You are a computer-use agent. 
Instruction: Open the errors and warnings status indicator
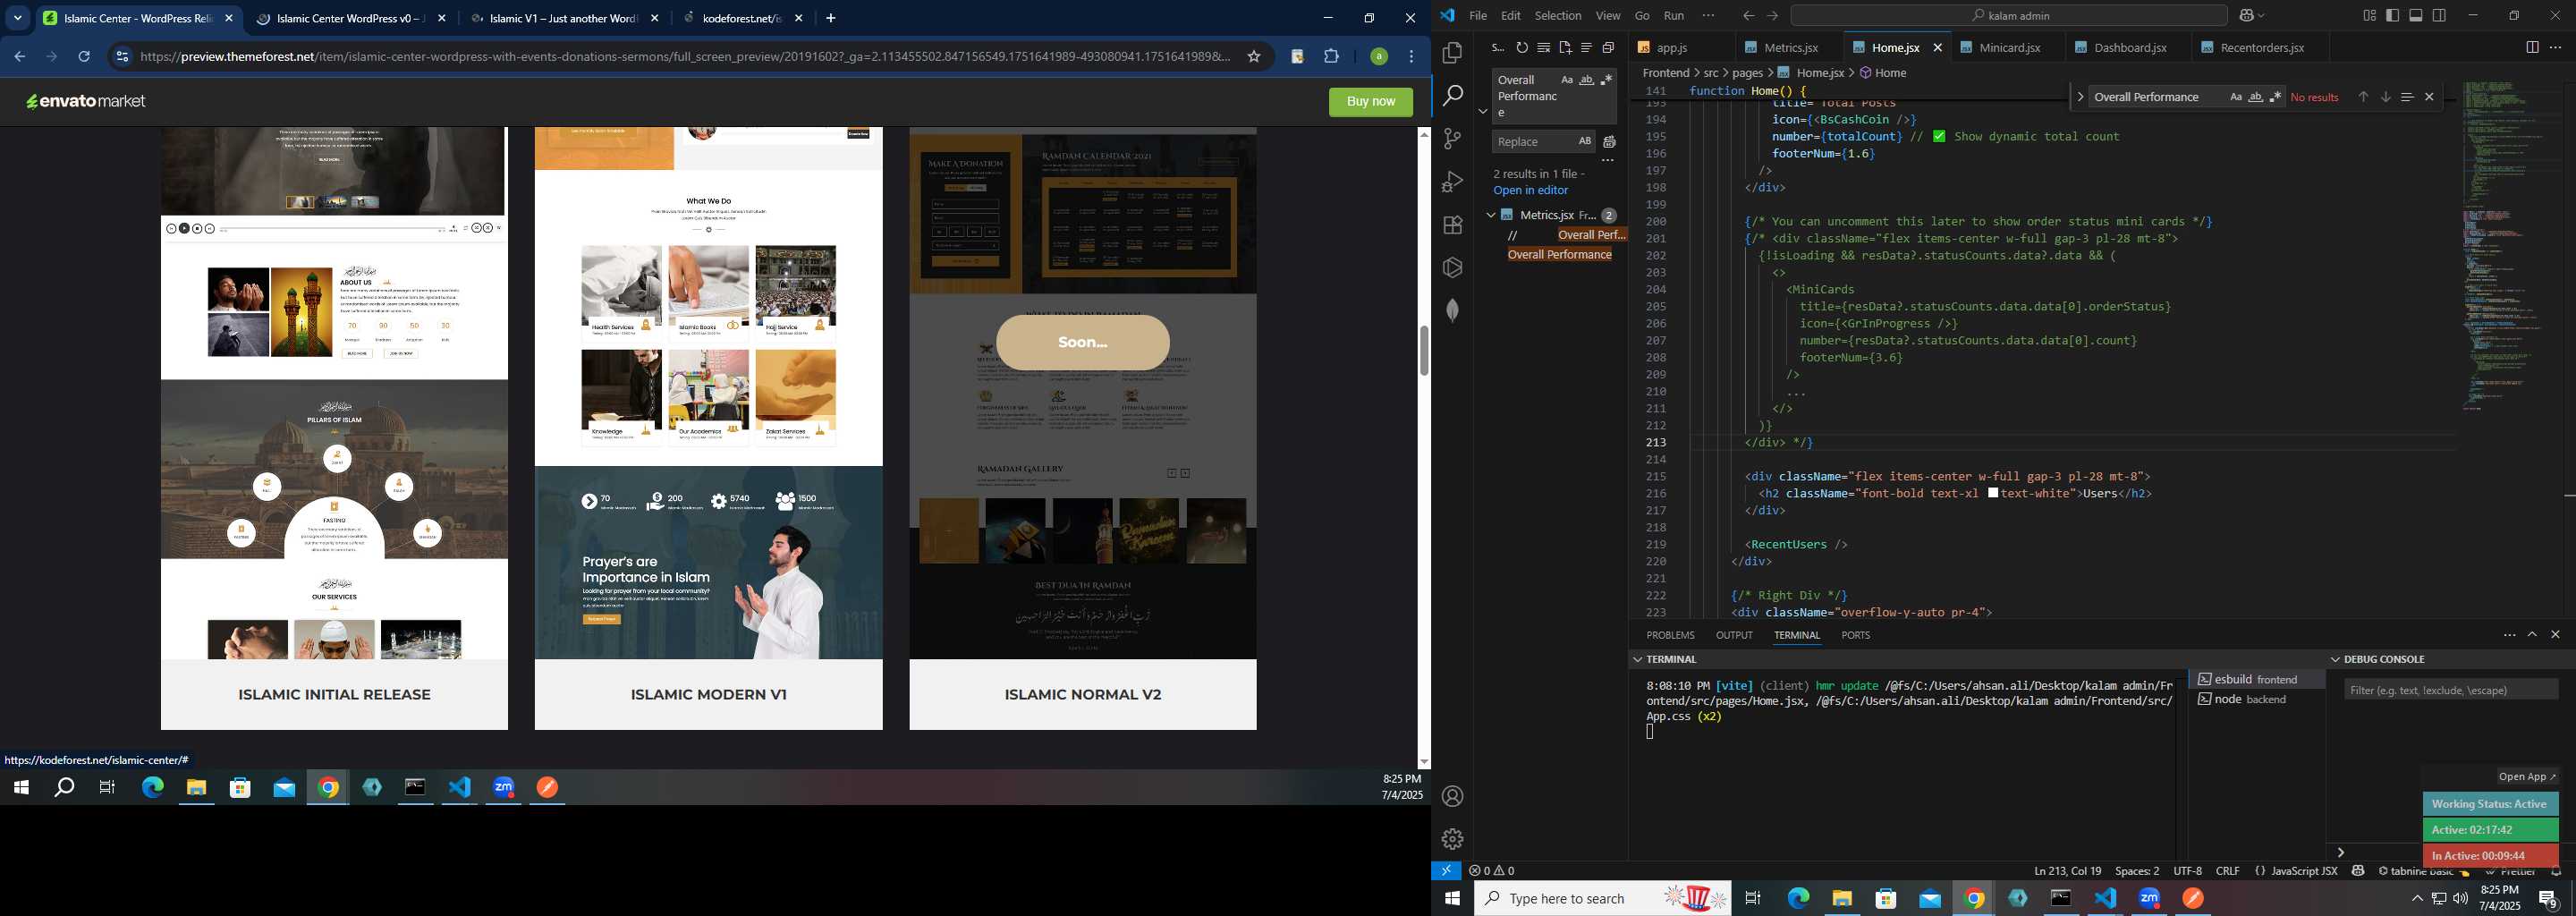tap(1492, 871)
